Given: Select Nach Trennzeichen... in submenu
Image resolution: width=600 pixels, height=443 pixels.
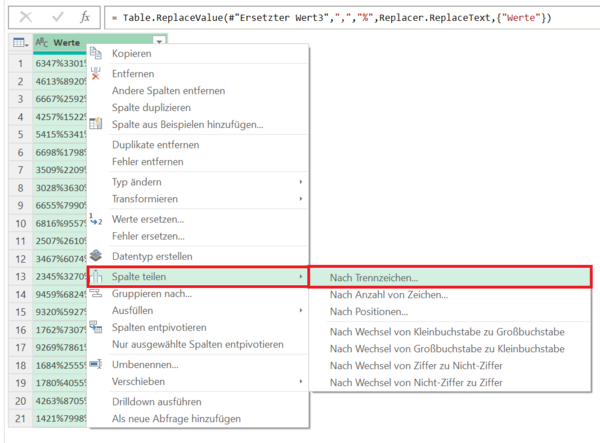Looking at the screenshot, I should coord(374,276).
